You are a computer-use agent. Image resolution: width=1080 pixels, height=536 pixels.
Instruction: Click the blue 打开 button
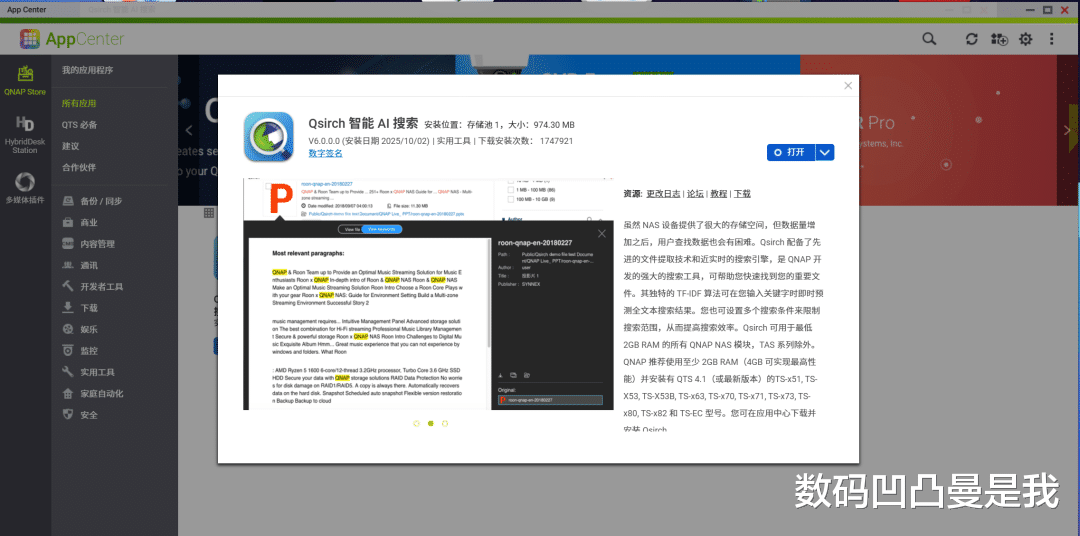click(791, 152)
